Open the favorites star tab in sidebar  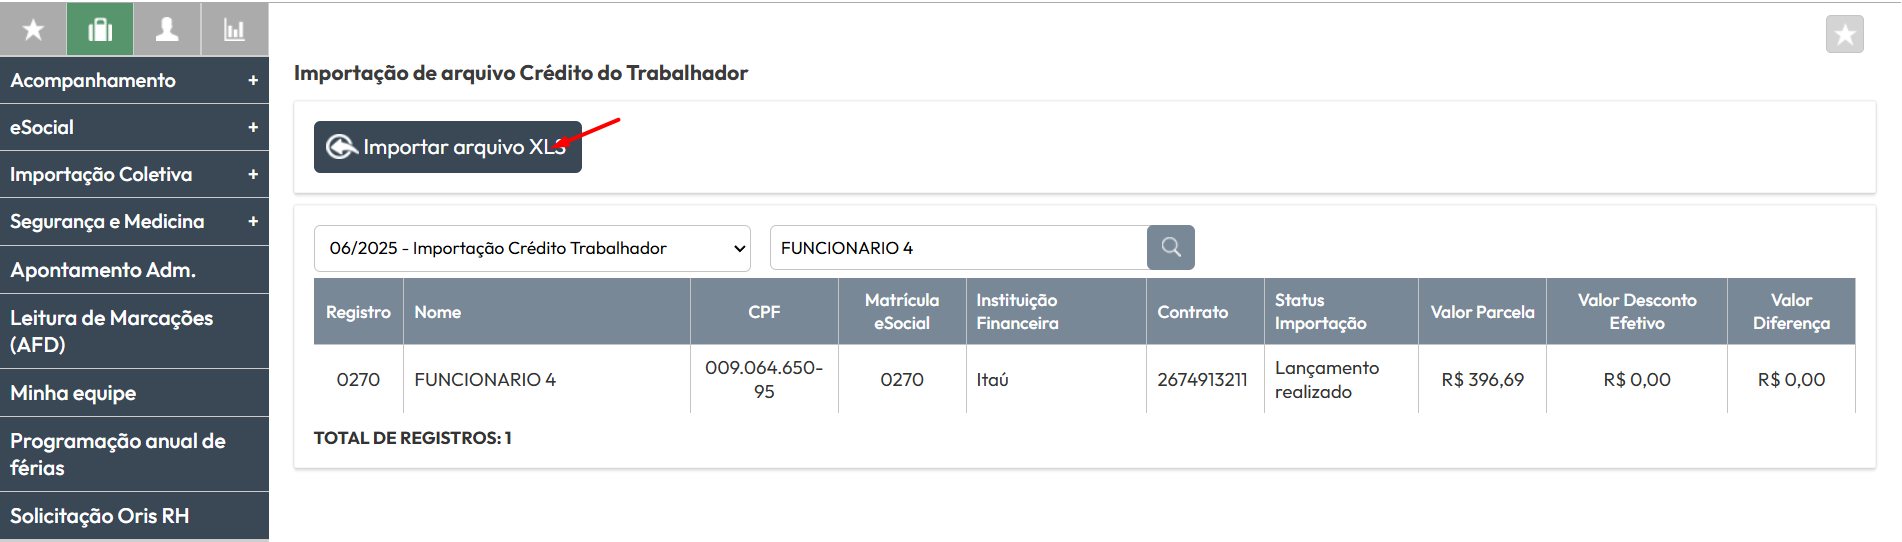click(33, 29)
